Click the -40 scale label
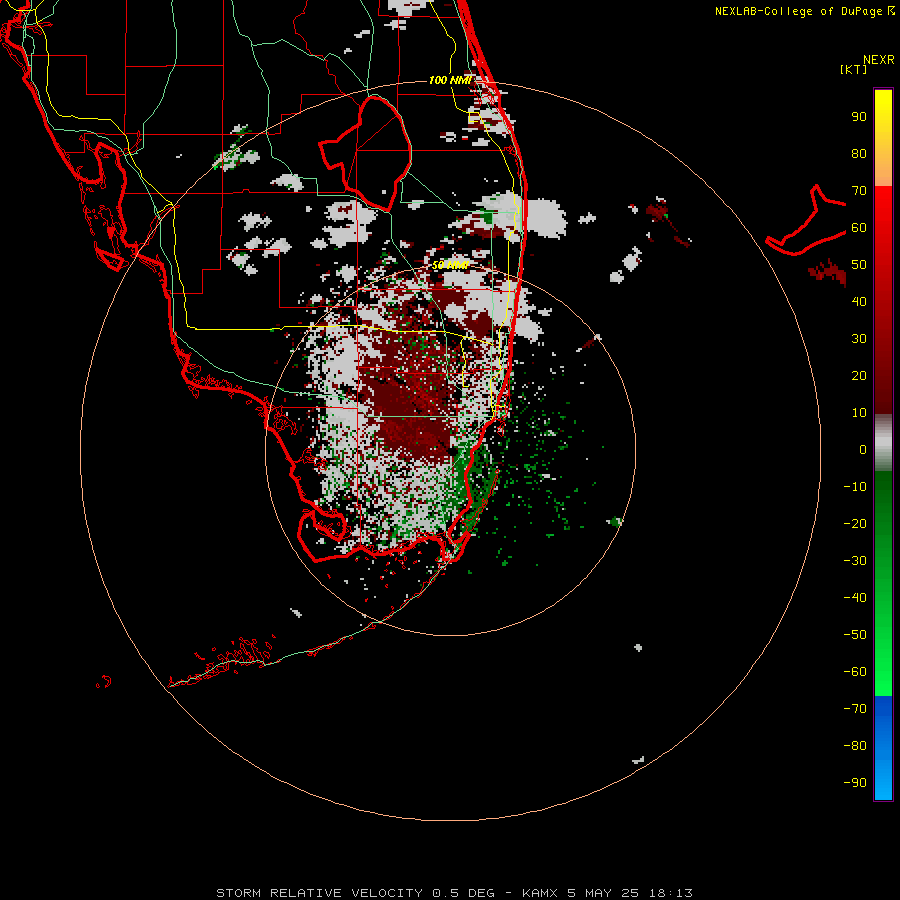The width and height of the screenshot is (900, 900). (855, 598)
